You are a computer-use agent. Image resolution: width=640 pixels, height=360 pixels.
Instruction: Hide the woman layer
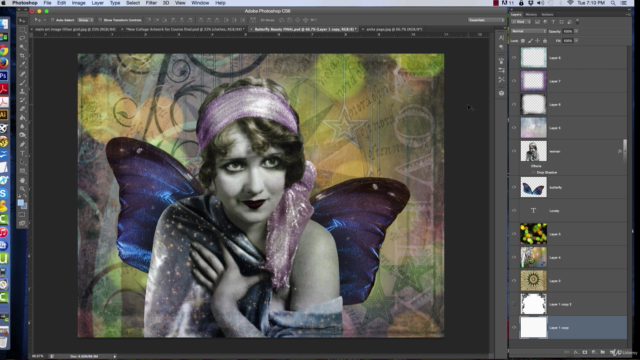(514, 151)
